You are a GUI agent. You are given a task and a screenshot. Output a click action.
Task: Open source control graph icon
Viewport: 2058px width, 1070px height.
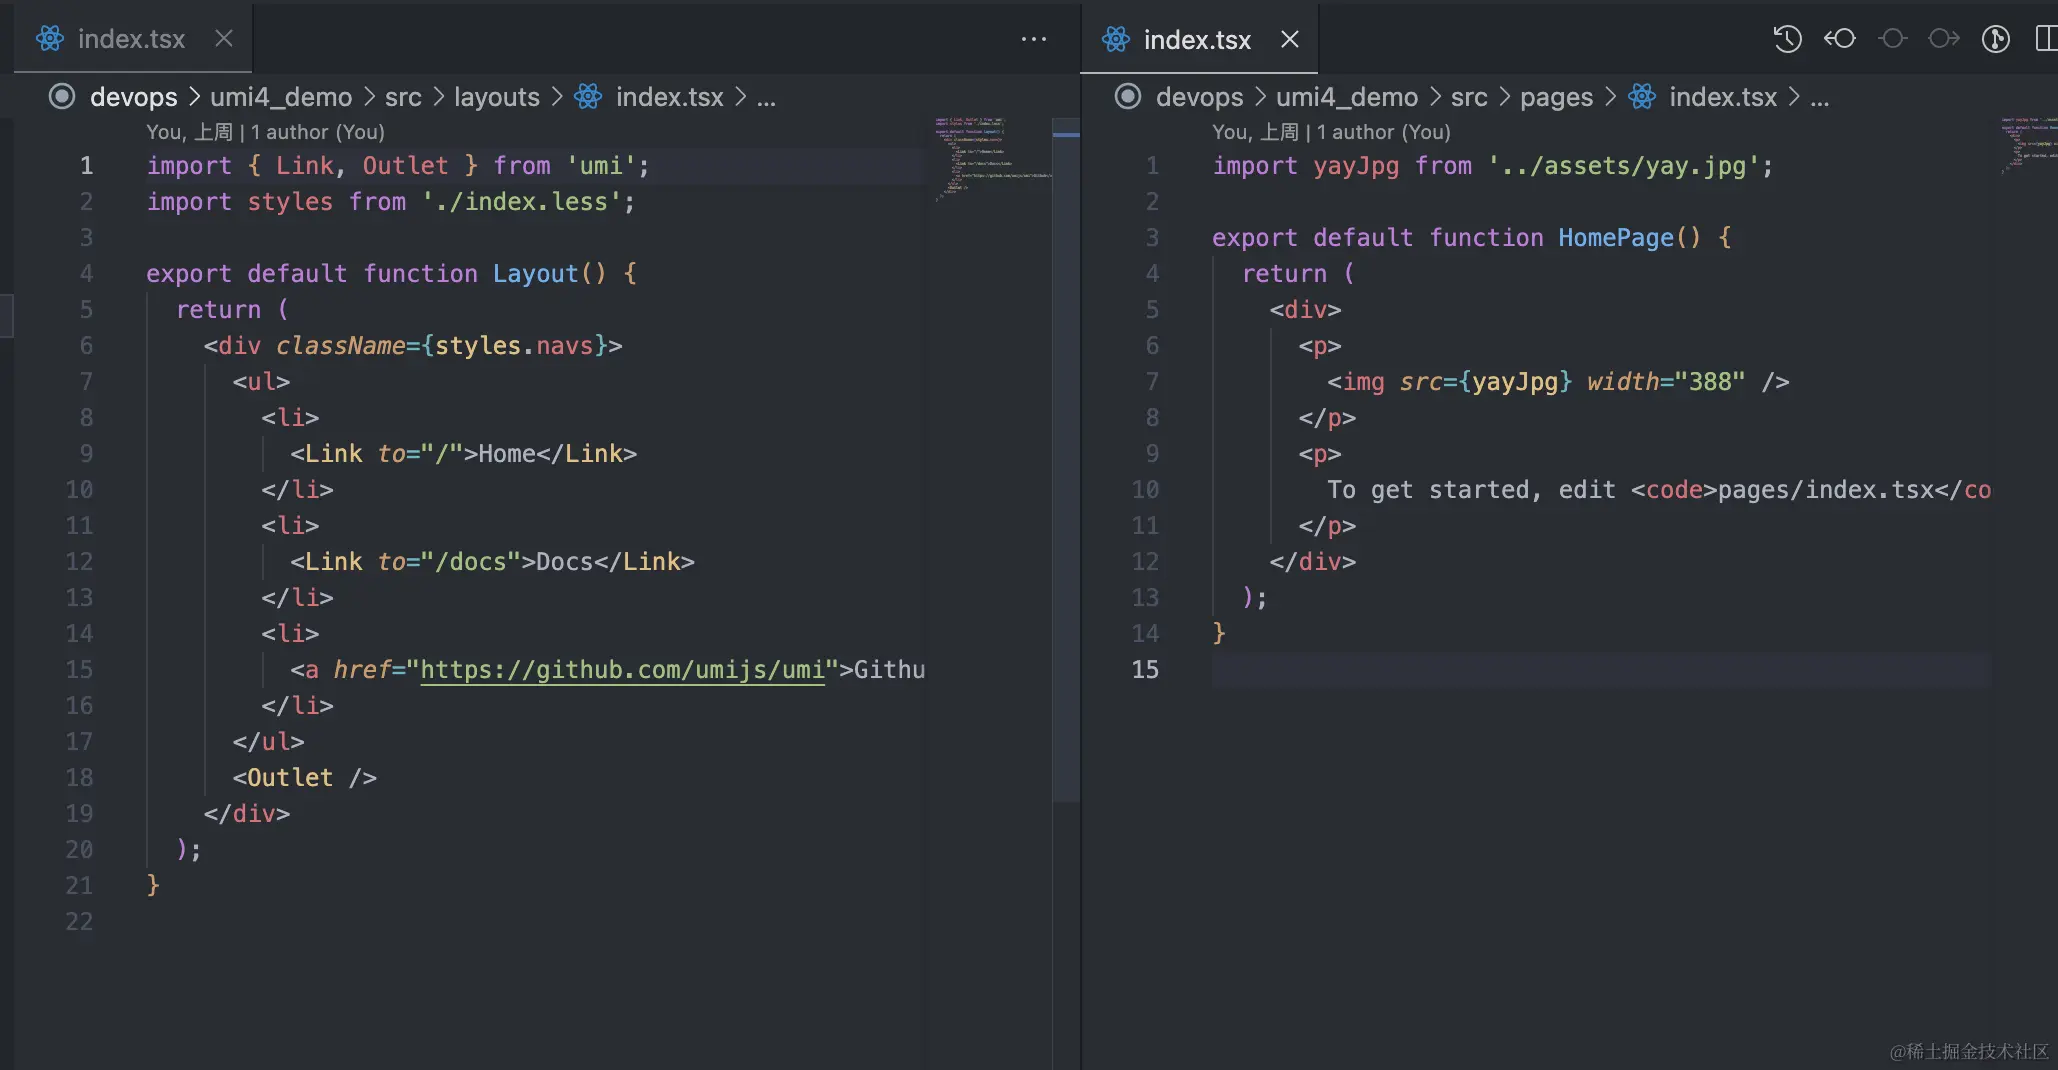tap(1996, 39)
